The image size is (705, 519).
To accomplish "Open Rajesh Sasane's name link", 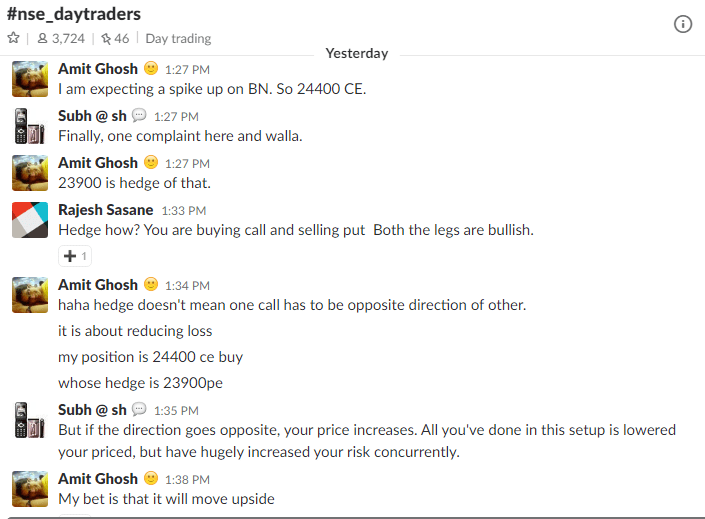I will click(106, 210).
